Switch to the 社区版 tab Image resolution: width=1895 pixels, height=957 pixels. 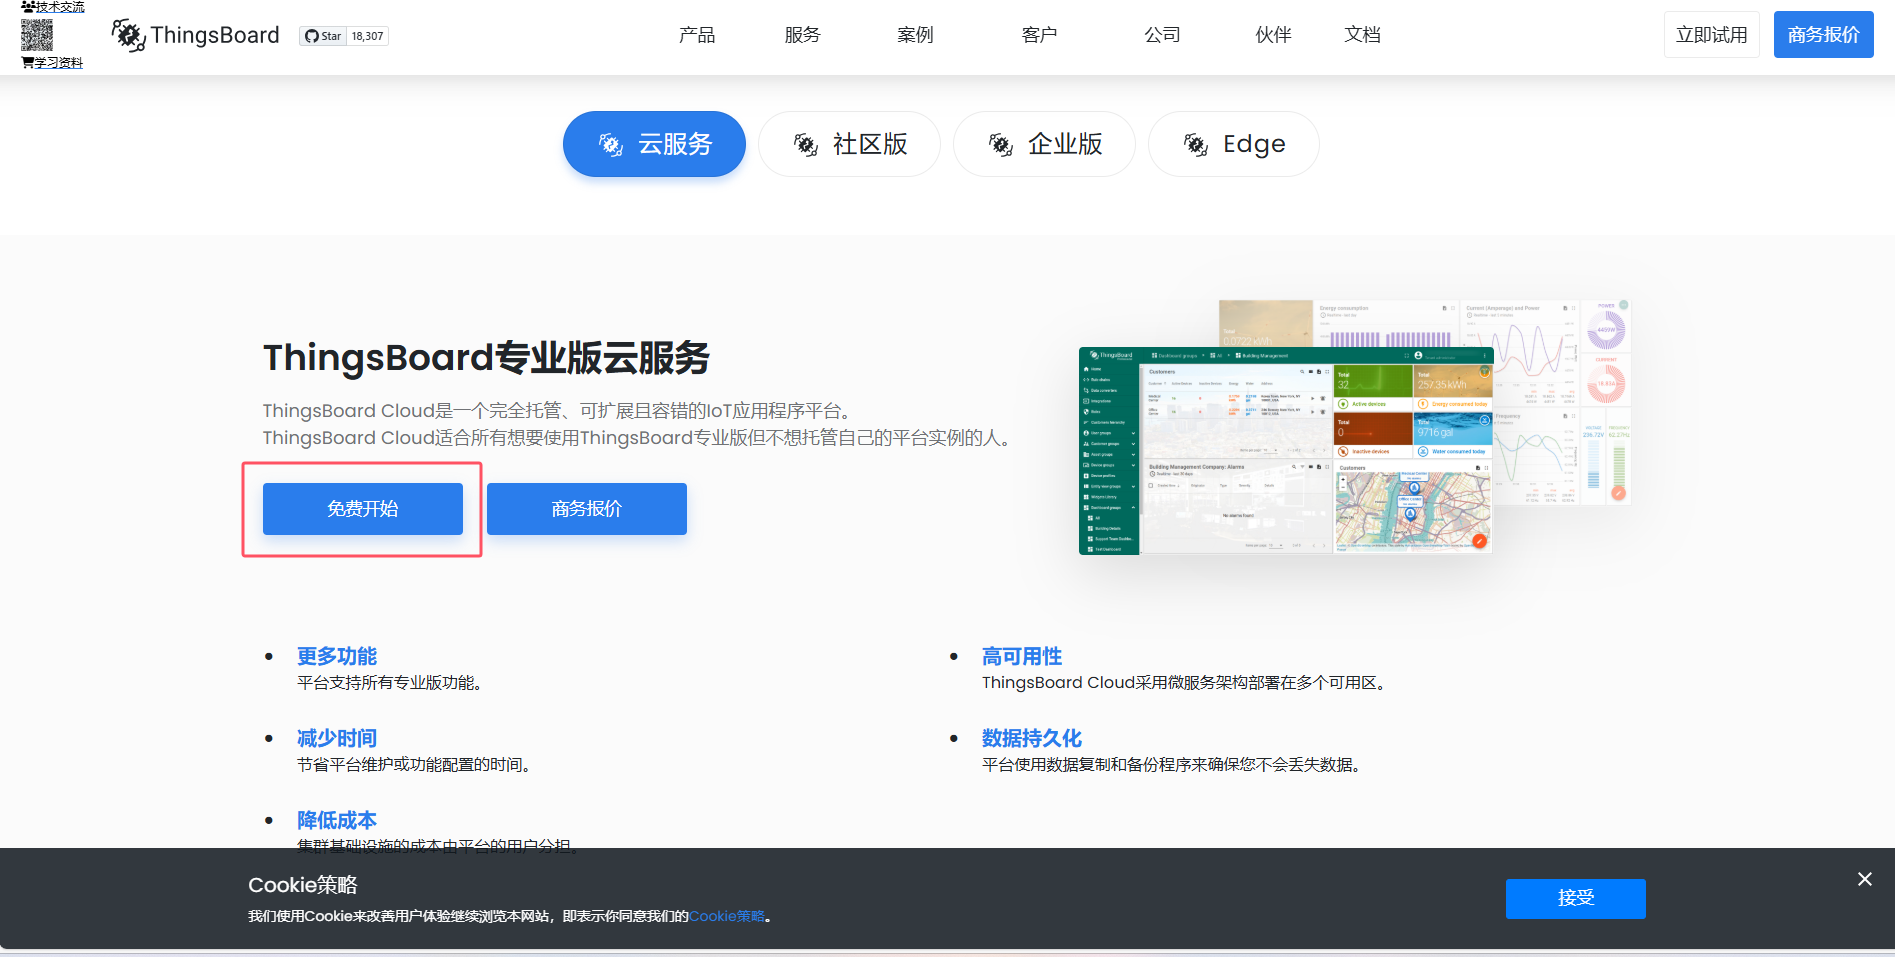[849, 144]
